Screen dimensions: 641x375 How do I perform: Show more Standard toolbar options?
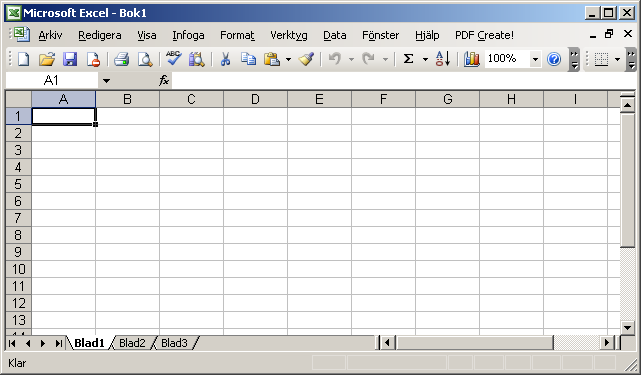(574, 59)
